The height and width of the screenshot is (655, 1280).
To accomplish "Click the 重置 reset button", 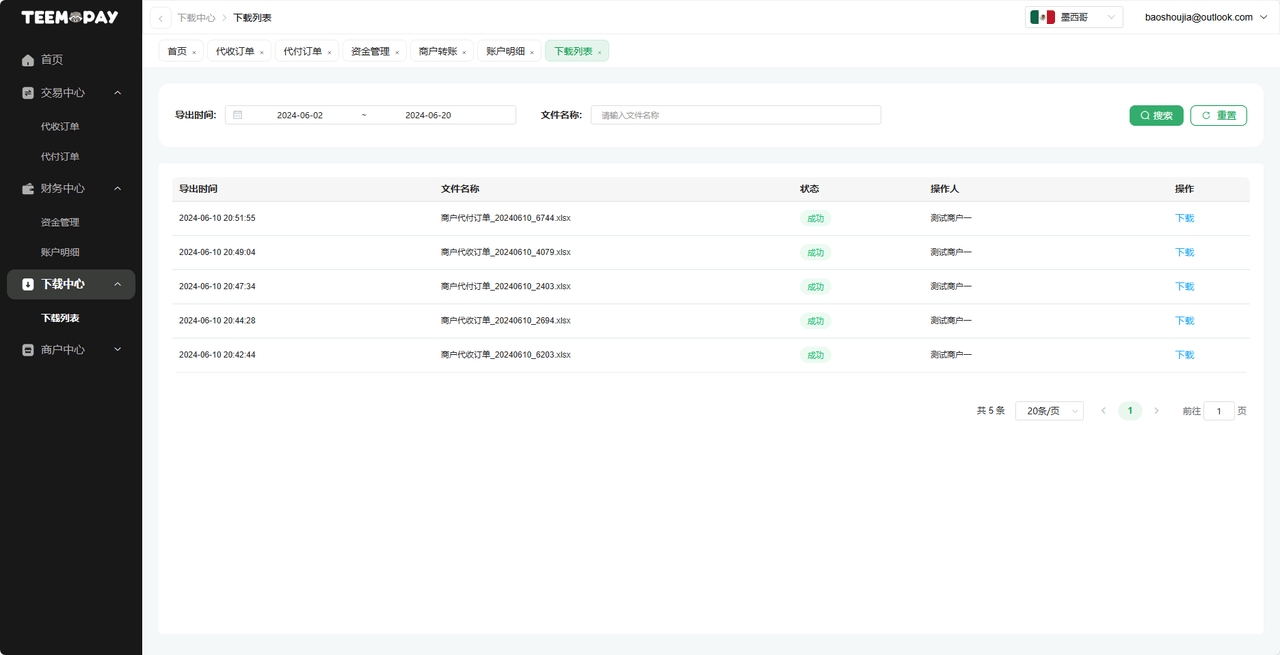I will 1219,115.
